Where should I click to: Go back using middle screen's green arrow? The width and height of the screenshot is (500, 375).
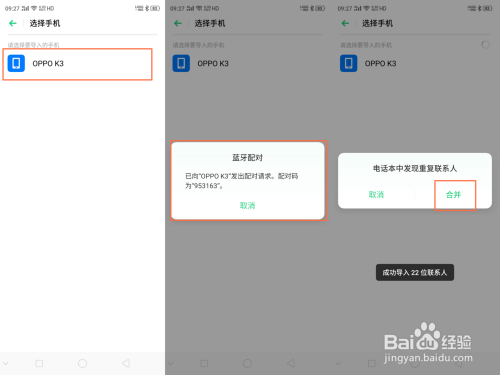178,23
